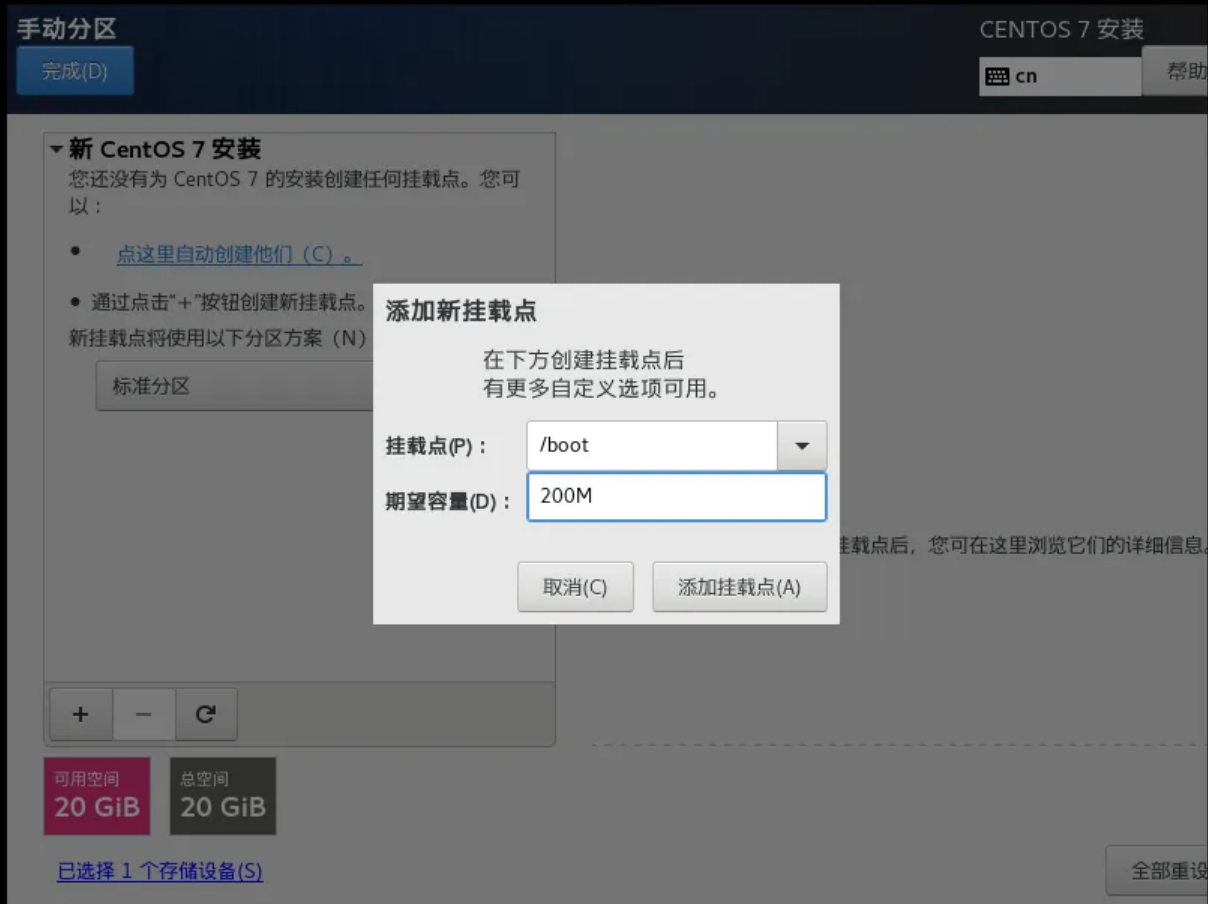
Task: Open the 标准分区 partition scheme dropdown
Action: tap(235, 386)
